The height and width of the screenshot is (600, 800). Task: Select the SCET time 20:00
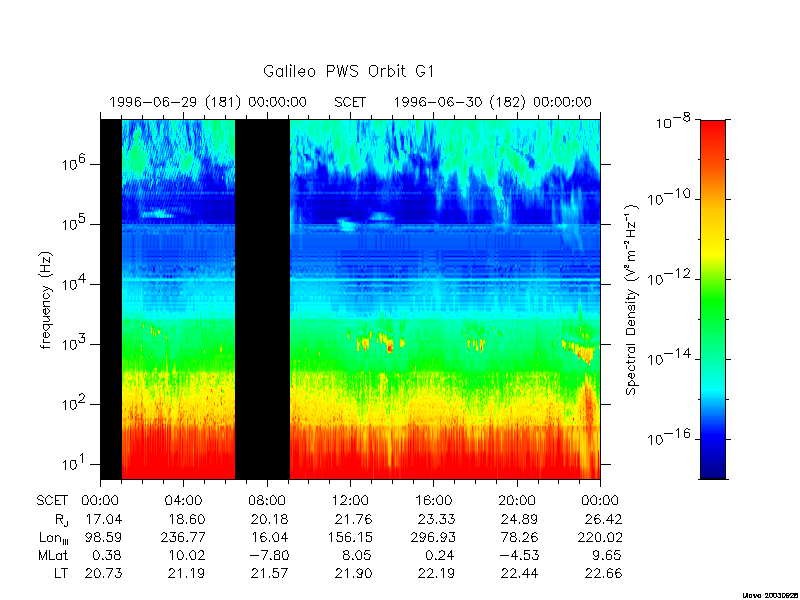tap(517, 501)
